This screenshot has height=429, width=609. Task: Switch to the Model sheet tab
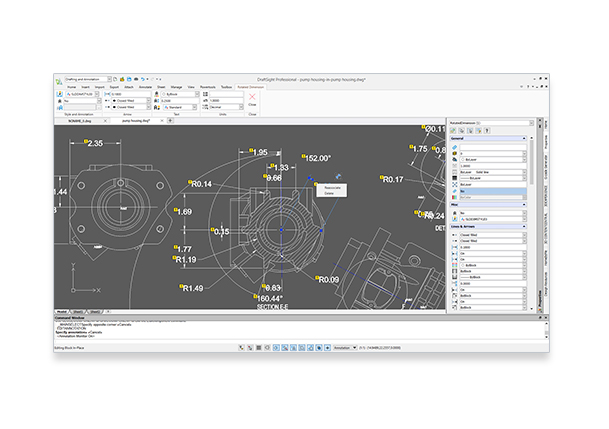62,311
